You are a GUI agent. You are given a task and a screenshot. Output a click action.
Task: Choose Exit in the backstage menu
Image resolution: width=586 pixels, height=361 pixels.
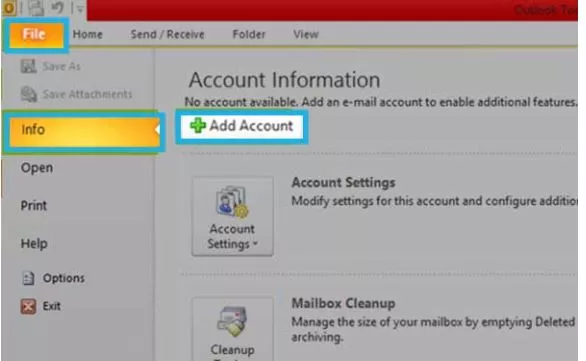[x=52, y=306]
